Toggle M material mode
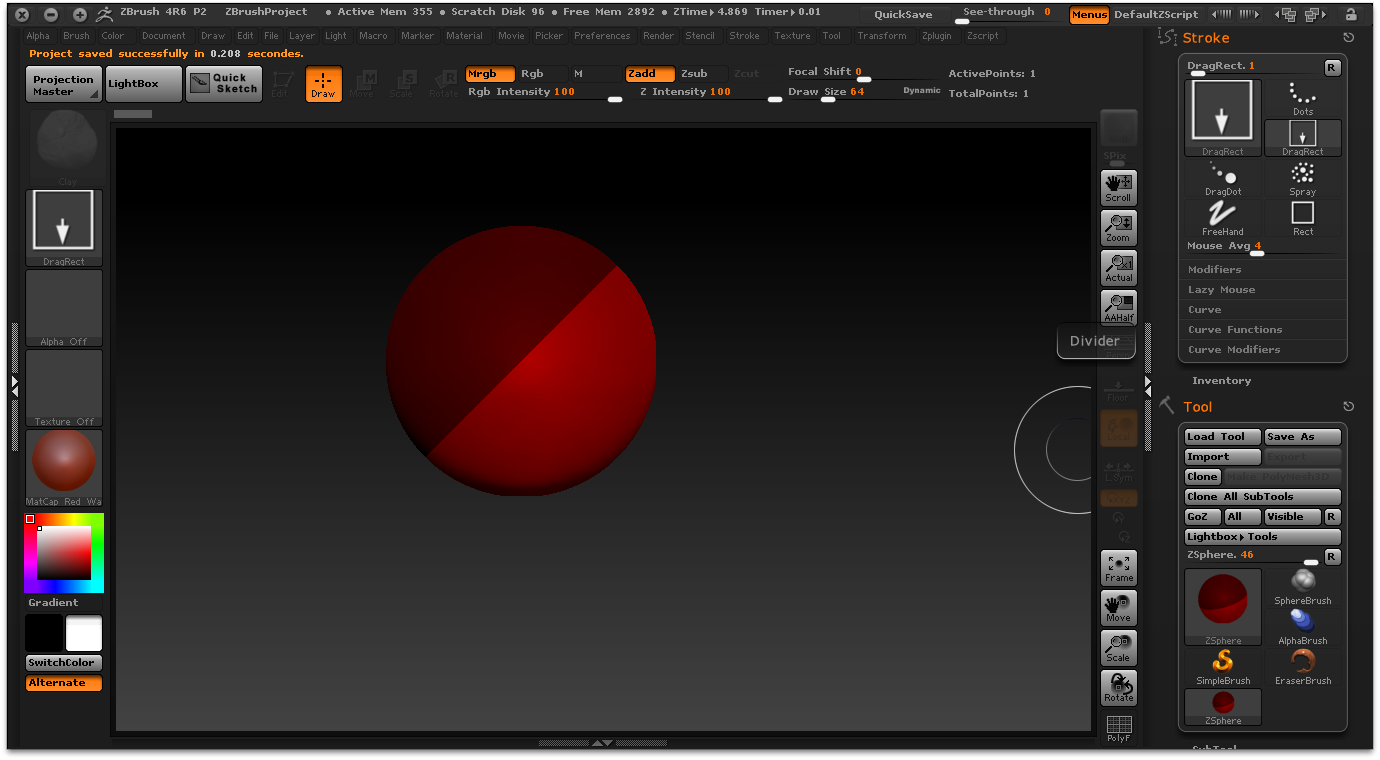The height and width of the screenshot is (760, 1380). pos(596,74)
